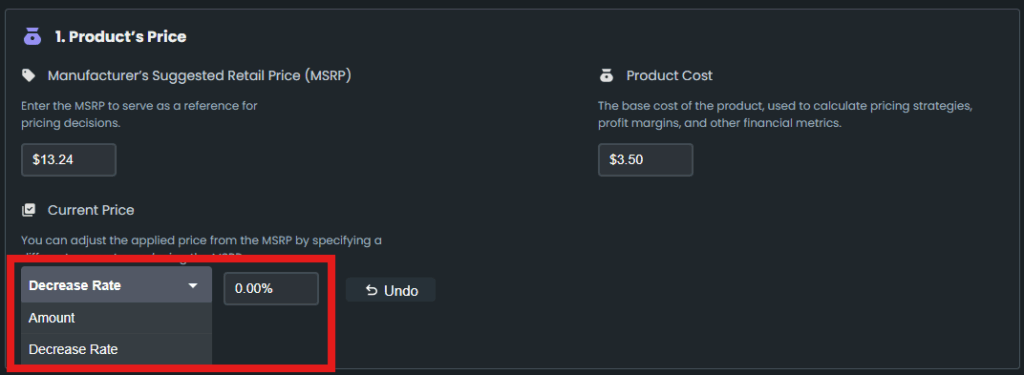This screenshot has height=375, width=1024.
Task: Click the Product Cost label text
Action: point(669,76)
